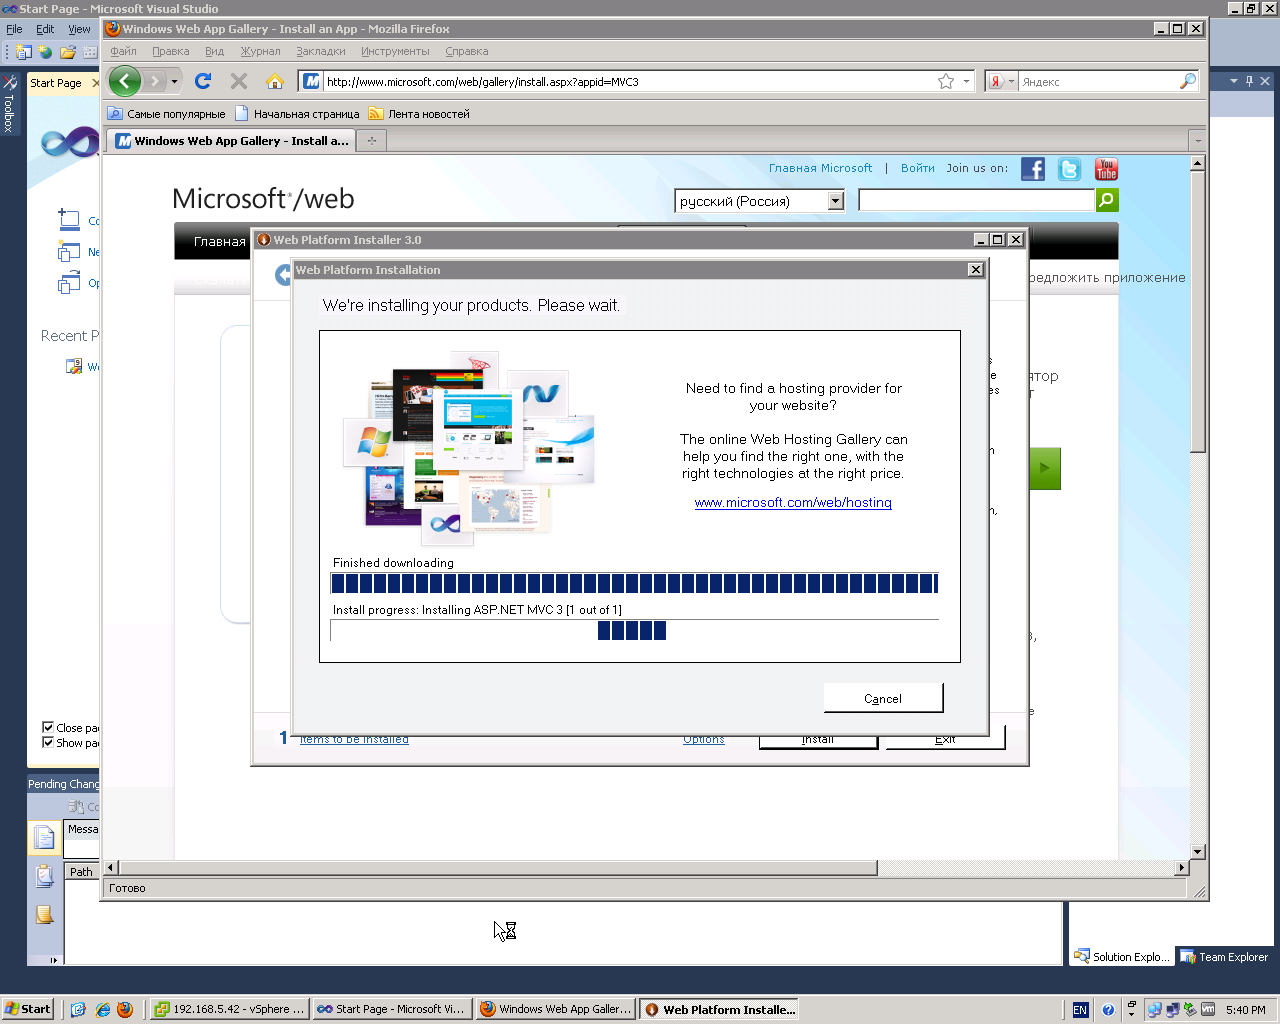This screenshot has width=1280, height=1024.
Task: Open the Firefox list-all-tabs dropdown
Action: (1197, 141)
